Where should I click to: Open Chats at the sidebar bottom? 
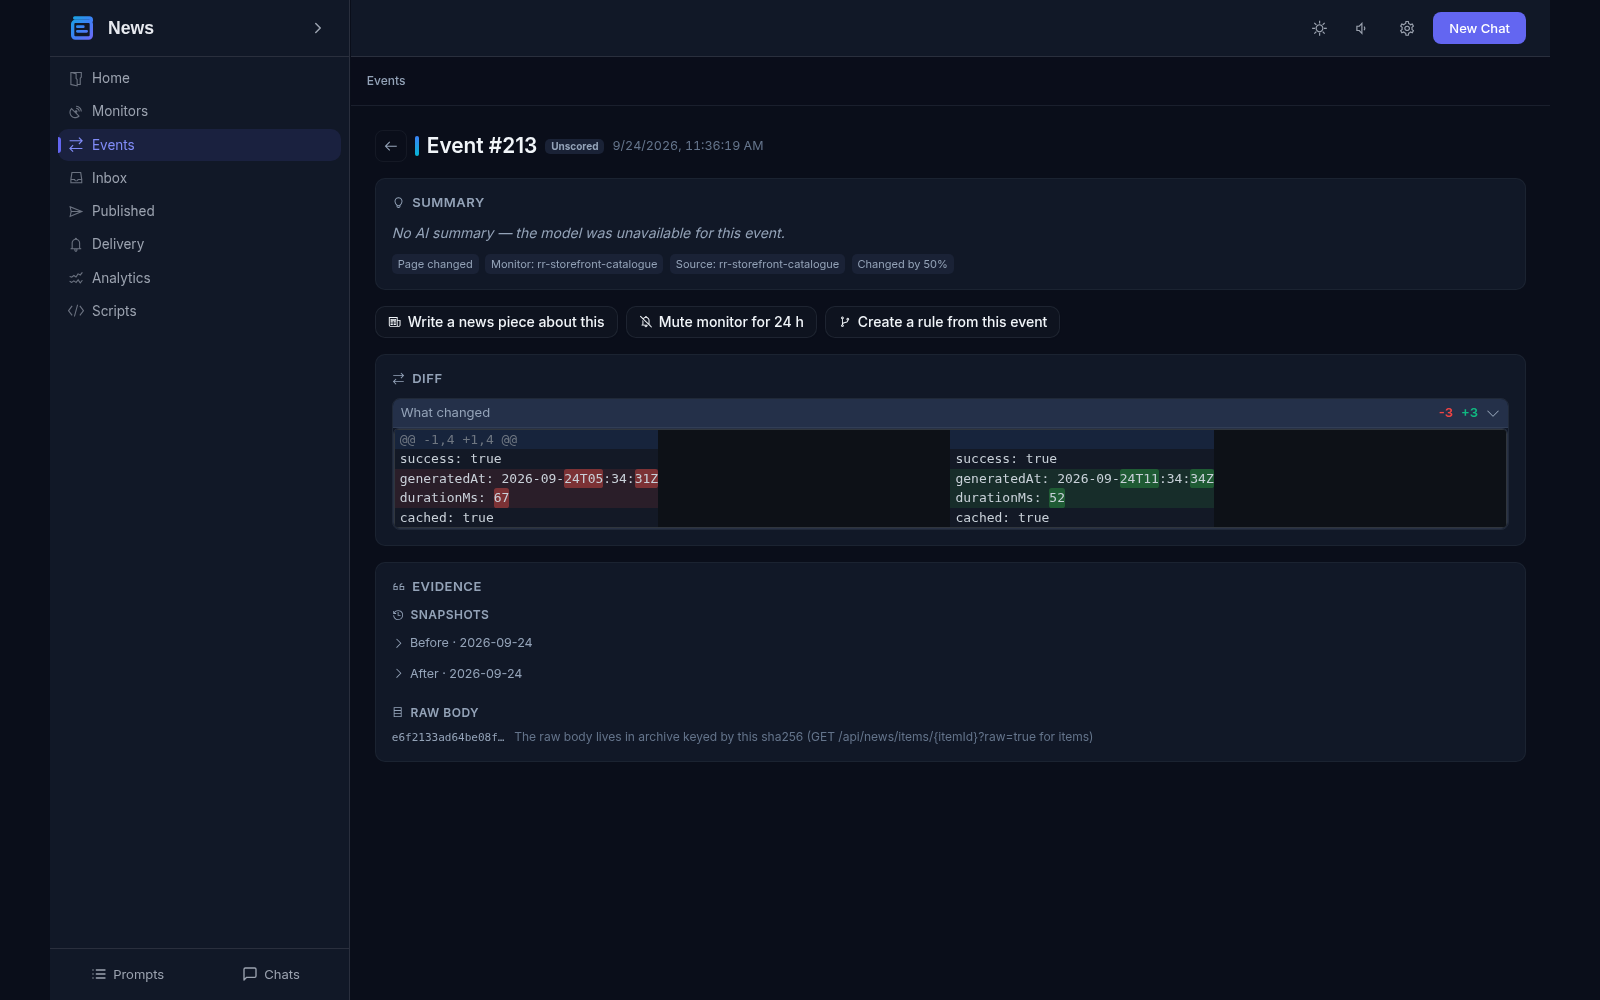(x=271, y=974)
